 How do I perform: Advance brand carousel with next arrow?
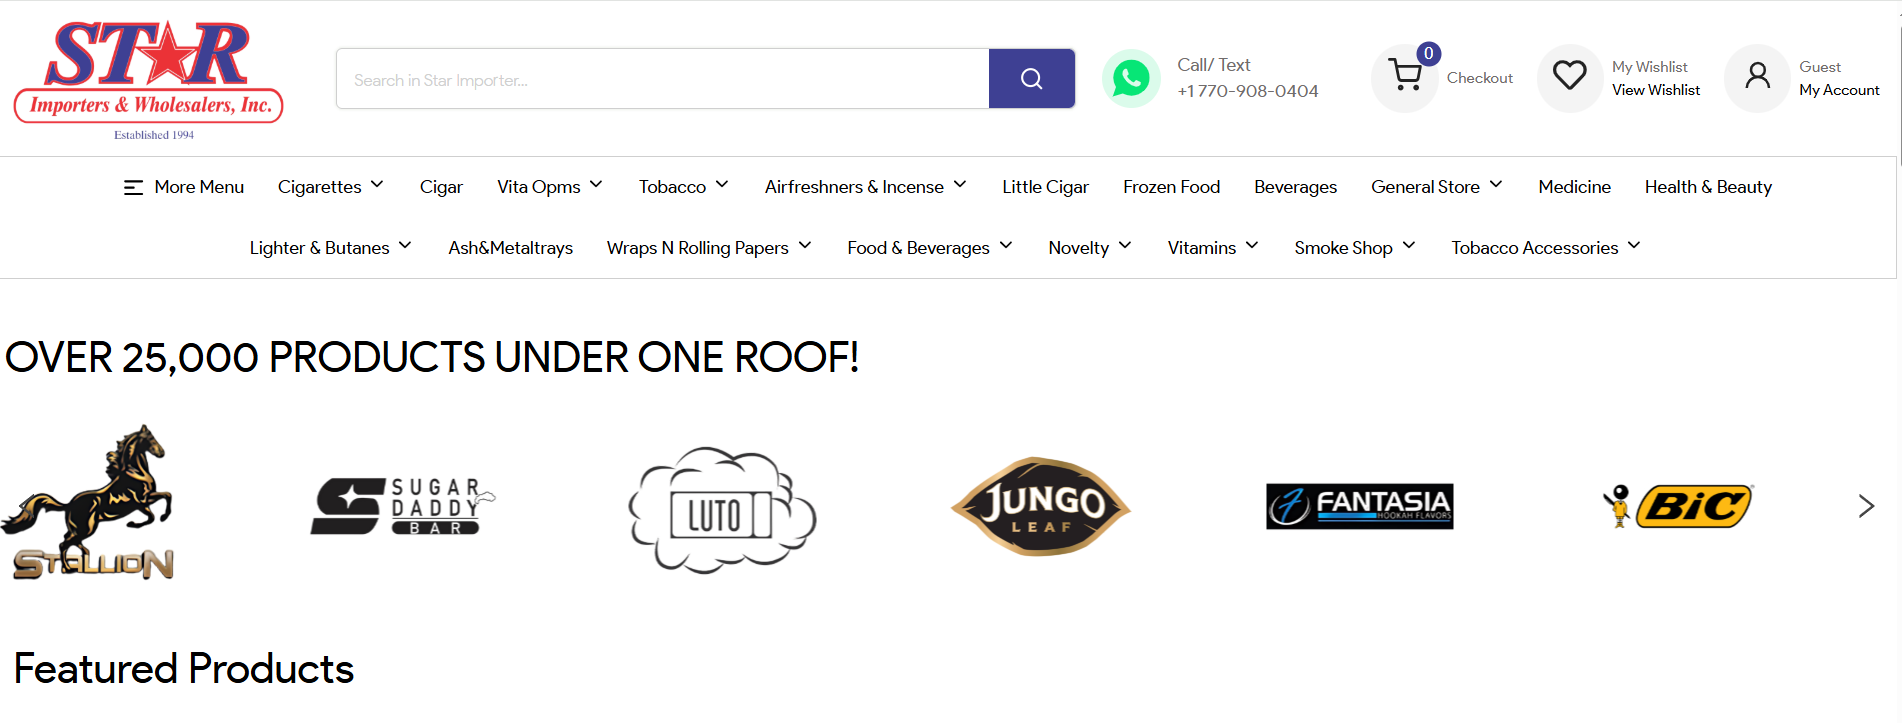(x=1866, y=506)
